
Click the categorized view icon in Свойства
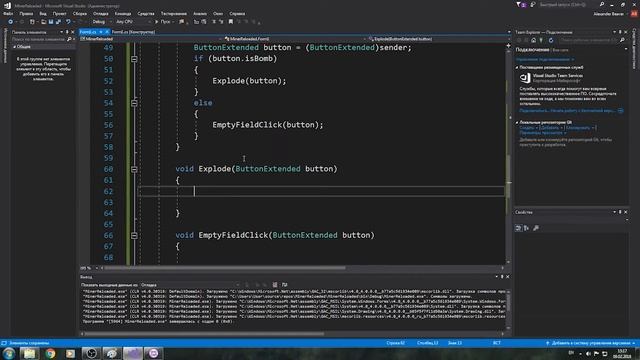518,228
